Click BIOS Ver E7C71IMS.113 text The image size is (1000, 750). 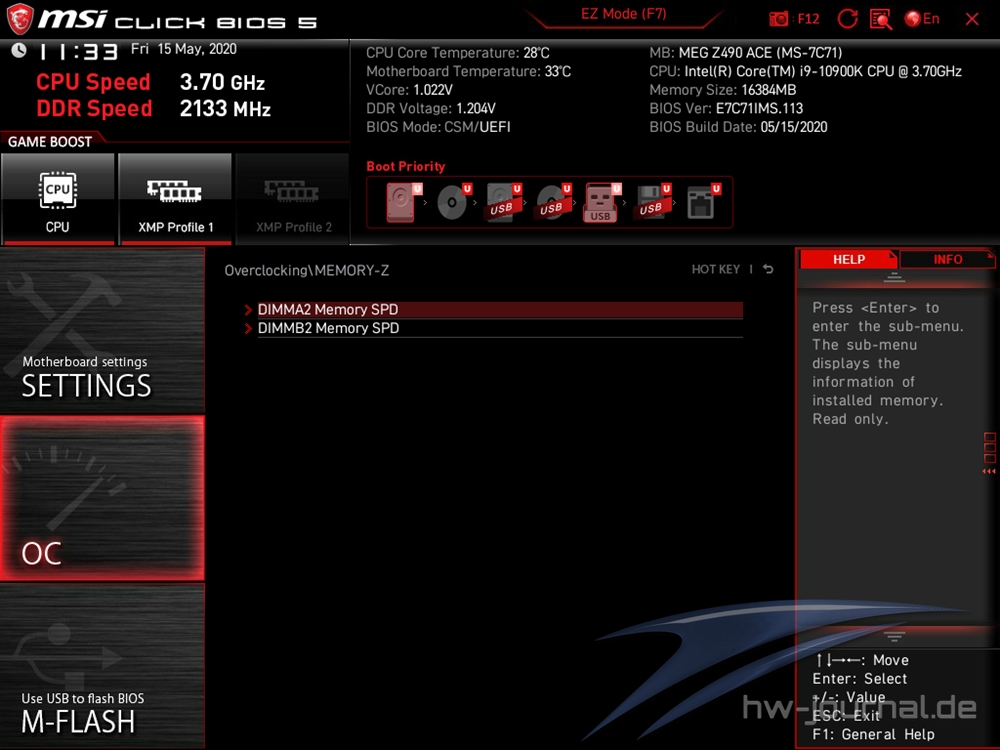point(726,108)
